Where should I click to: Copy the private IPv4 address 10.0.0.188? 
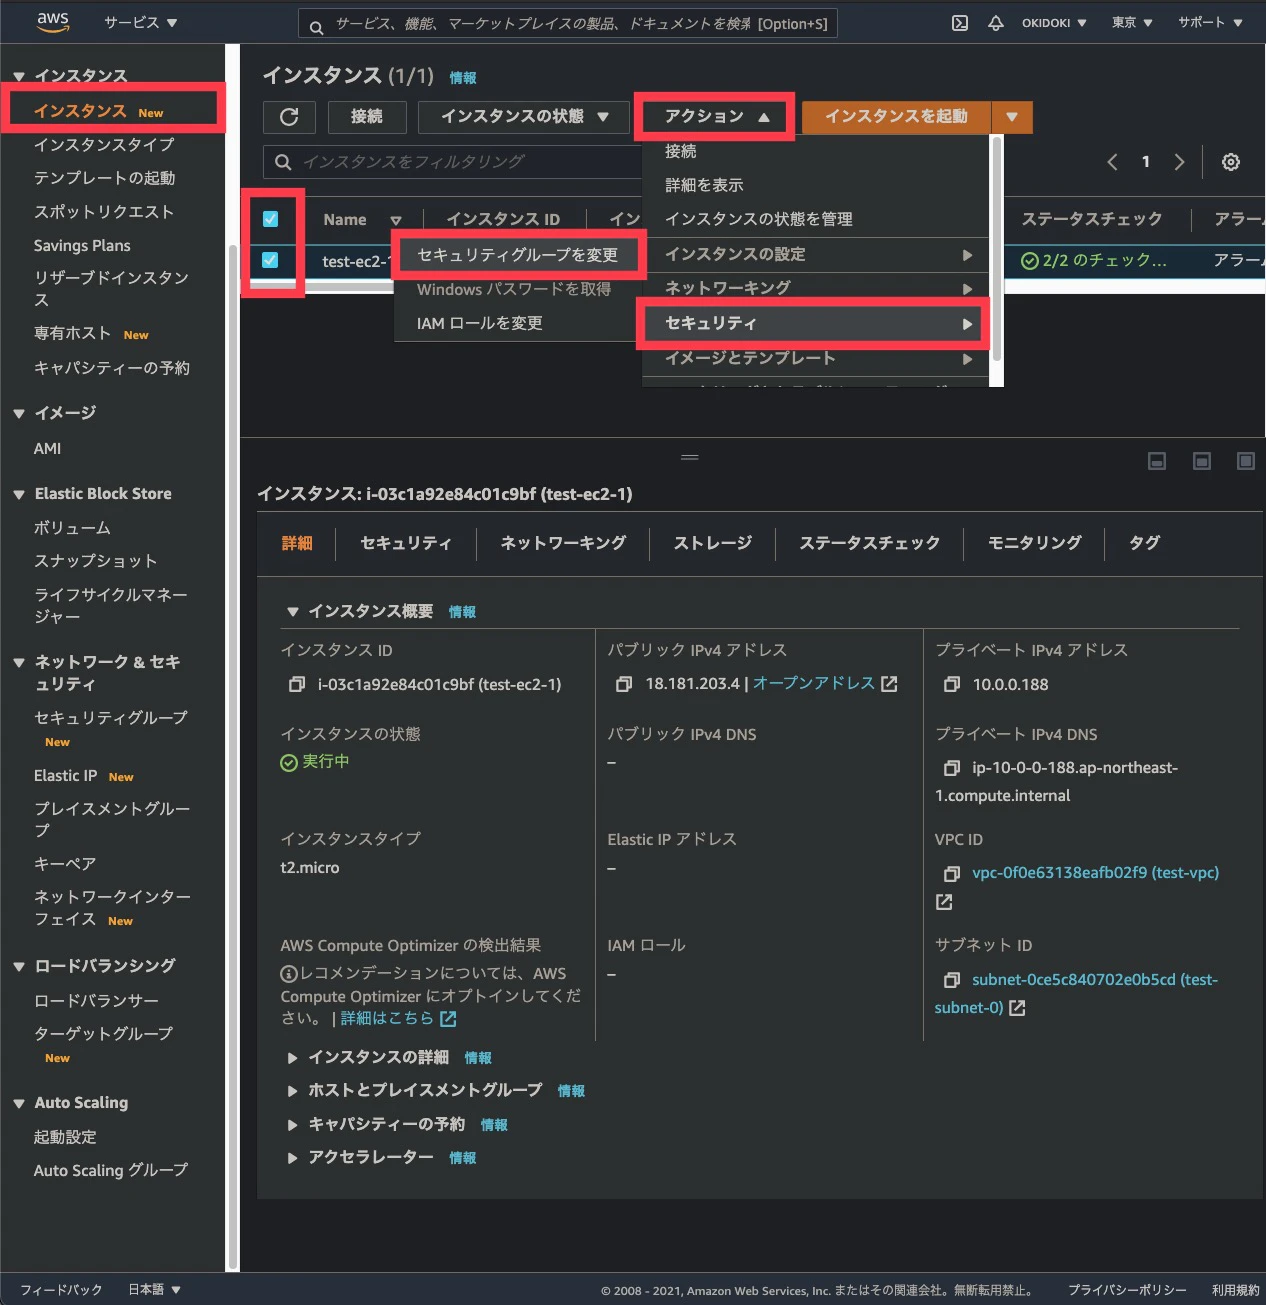click(x=952, y=685)
